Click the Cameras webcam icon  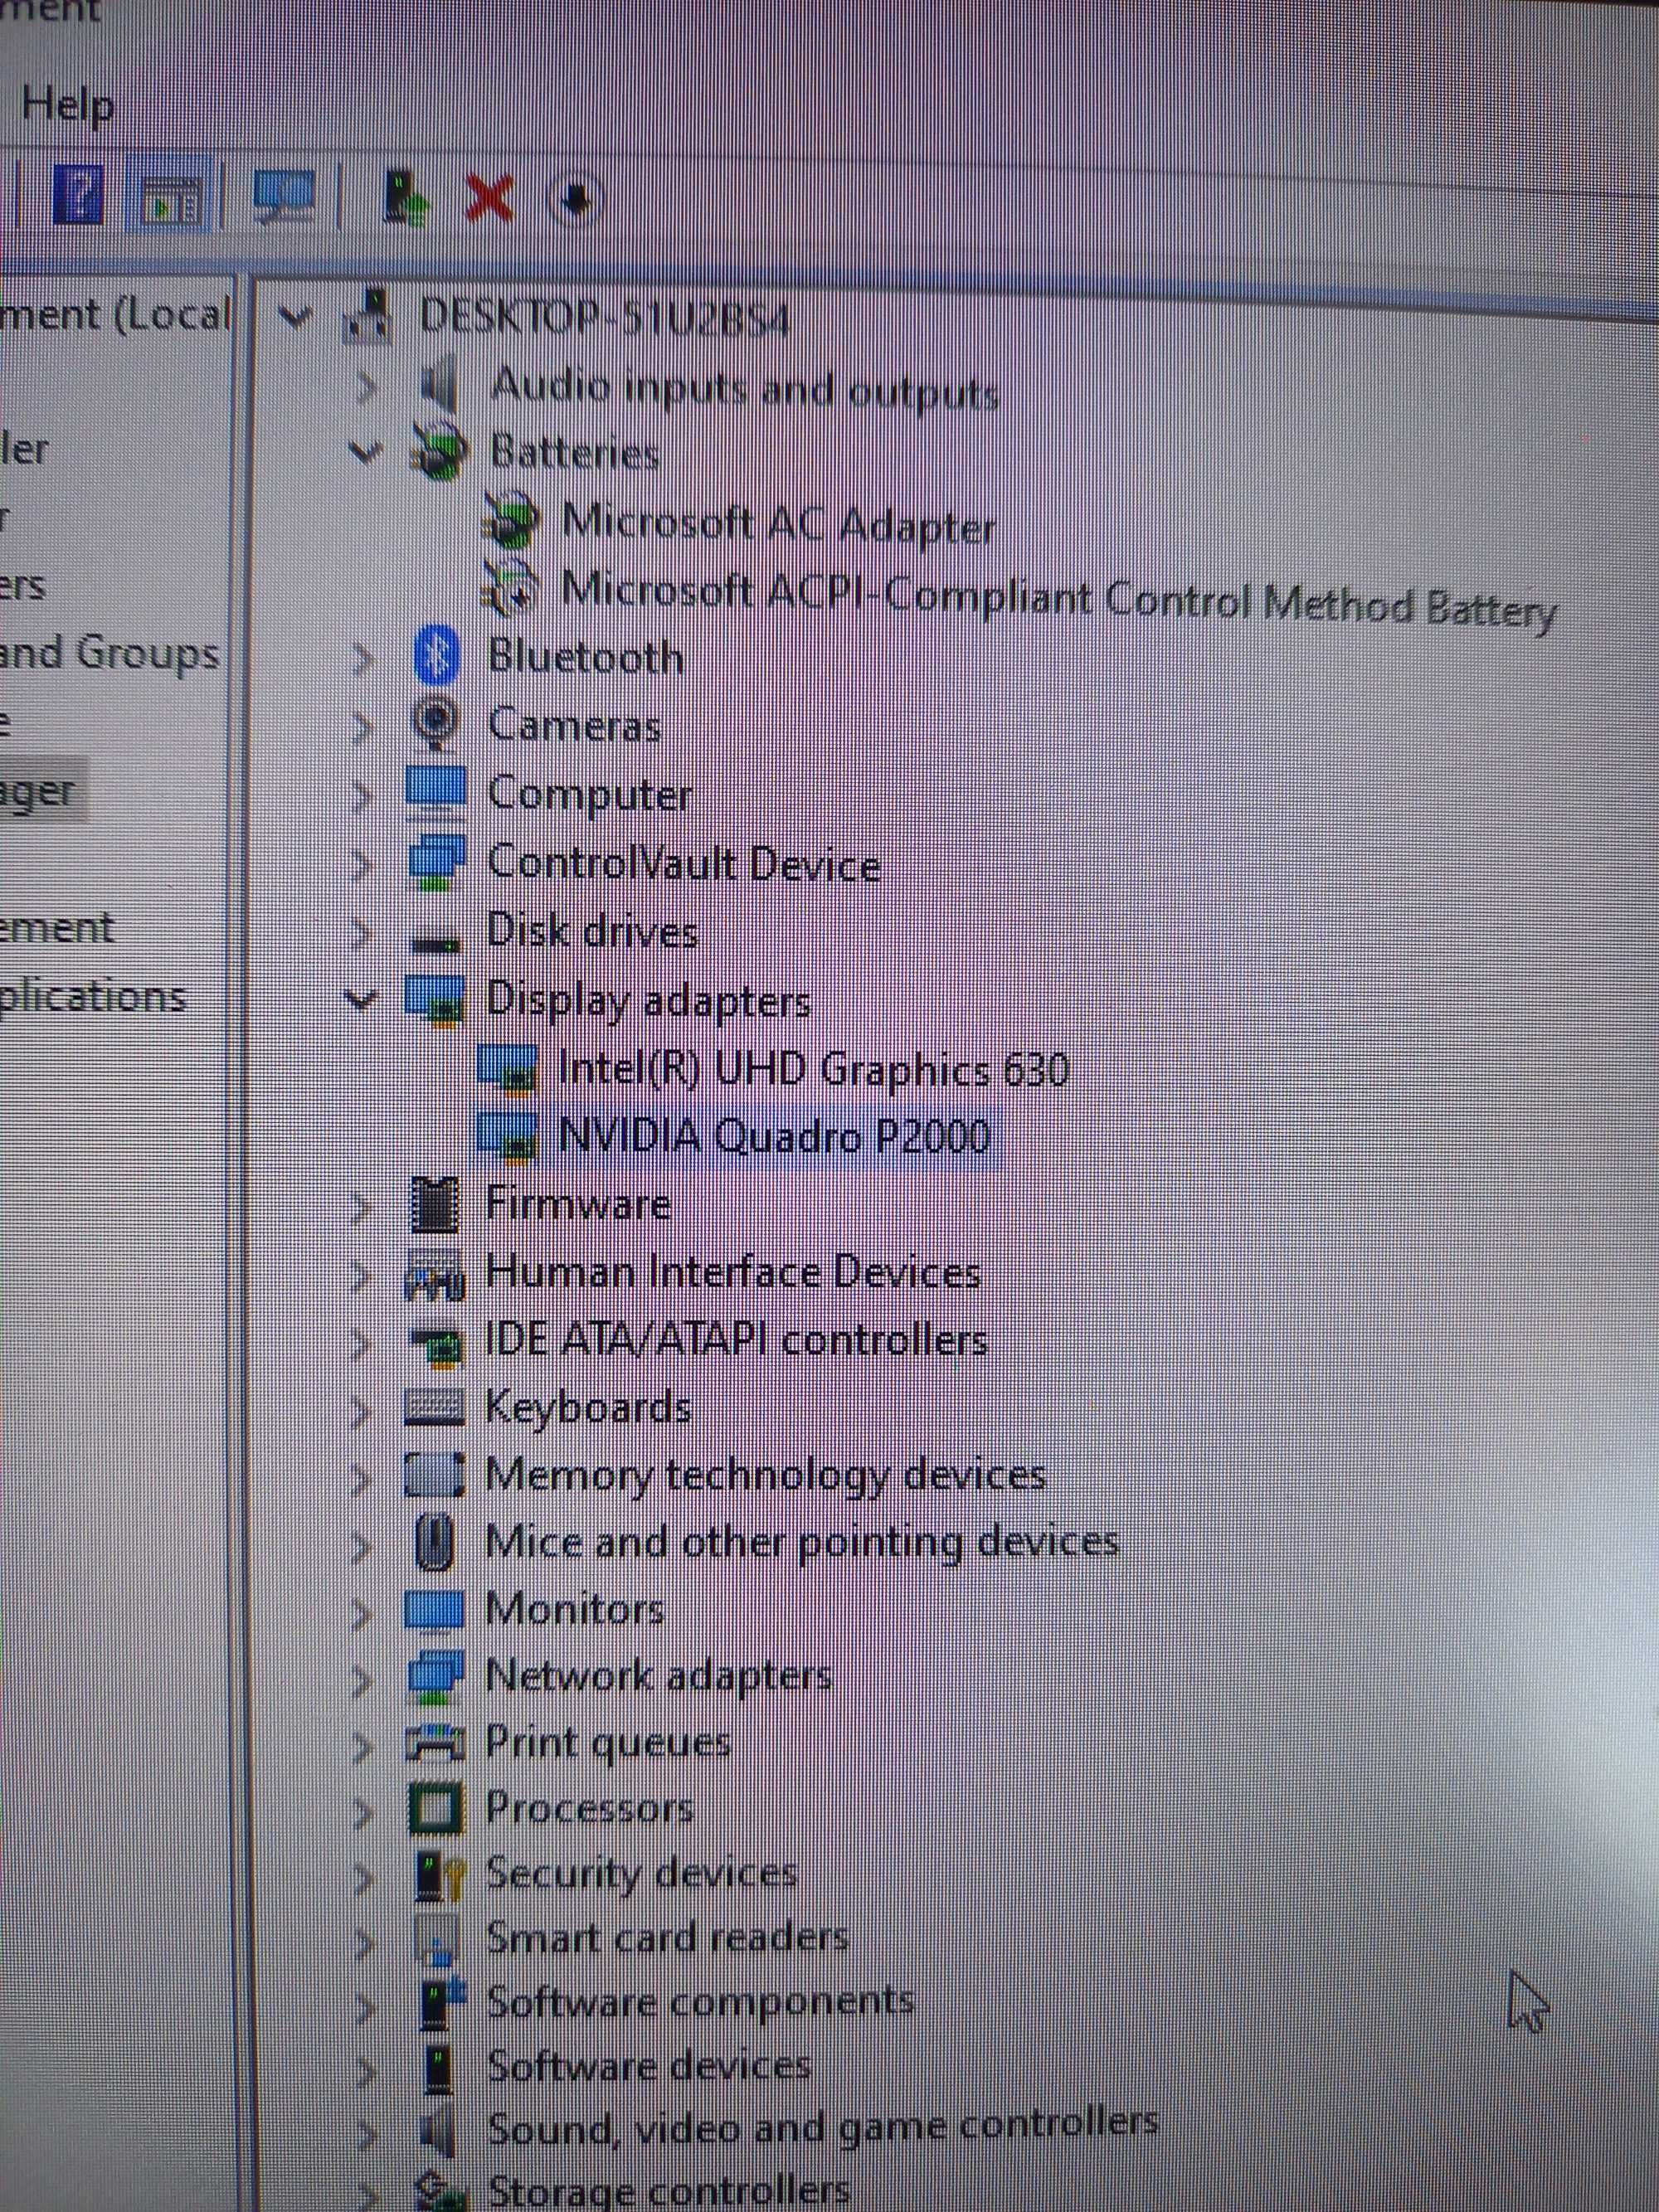(436, 724)
